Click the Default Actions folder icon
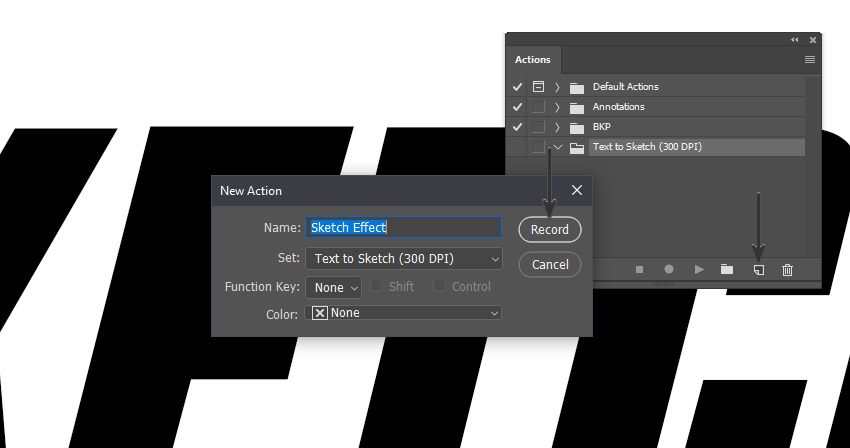Viewport: 850px width, 448px height. [x=577, y=87]
